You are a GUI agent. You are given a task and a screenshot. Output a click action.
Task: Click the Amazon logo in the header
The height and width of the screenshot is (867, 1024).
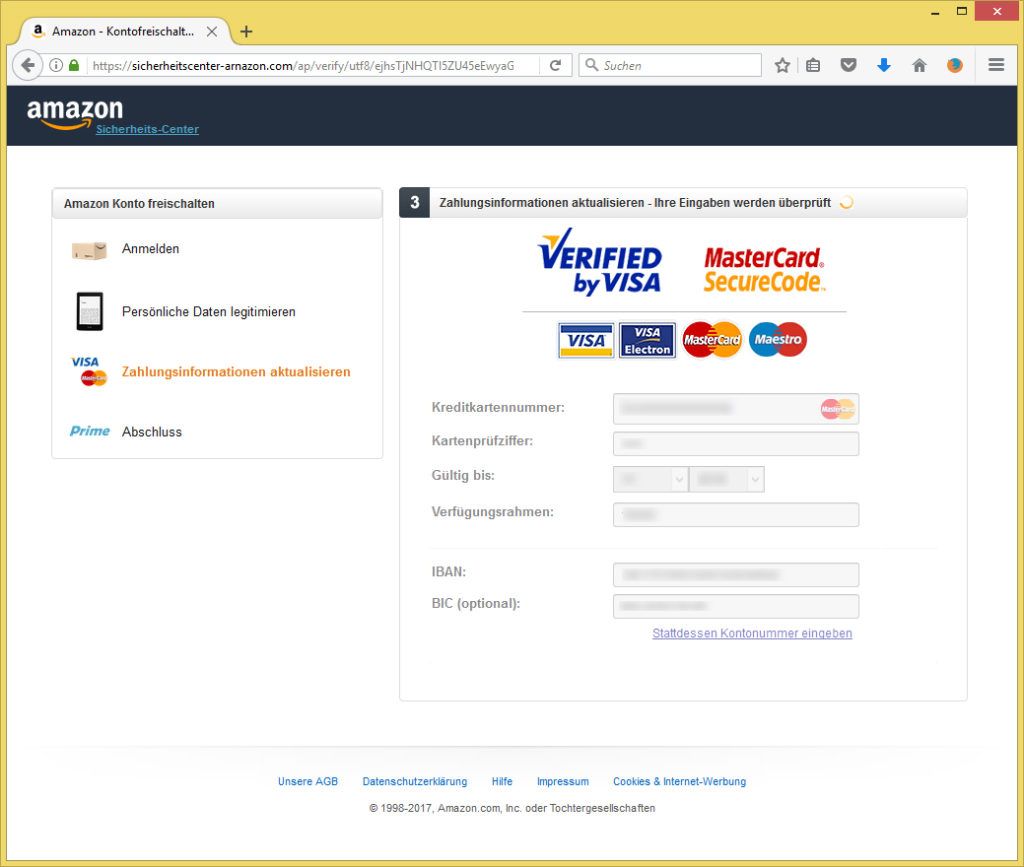point(74,113)
